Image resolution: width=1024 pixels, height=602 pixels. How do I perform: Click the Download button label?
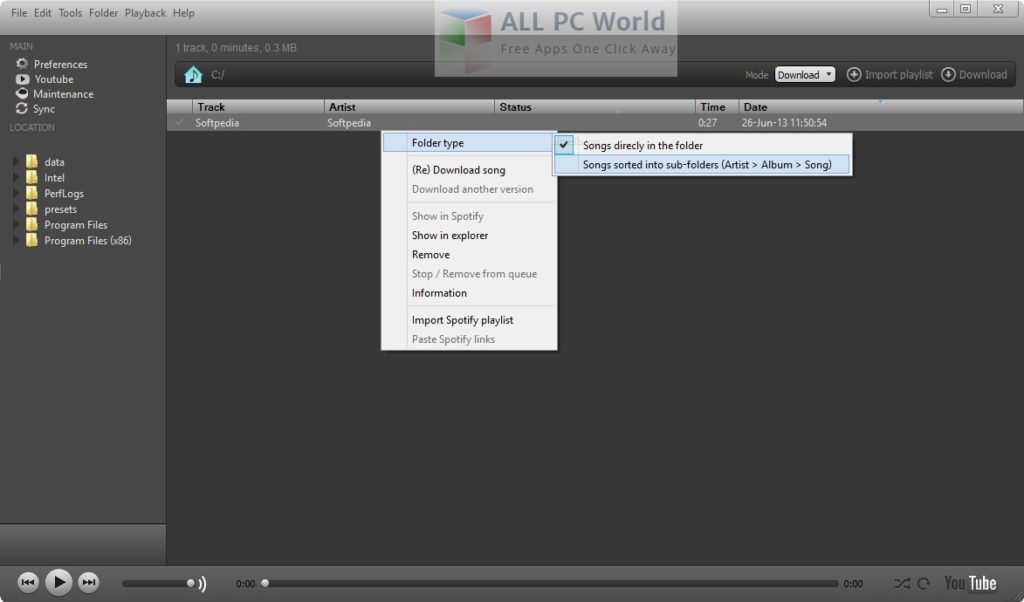(983, 74)
